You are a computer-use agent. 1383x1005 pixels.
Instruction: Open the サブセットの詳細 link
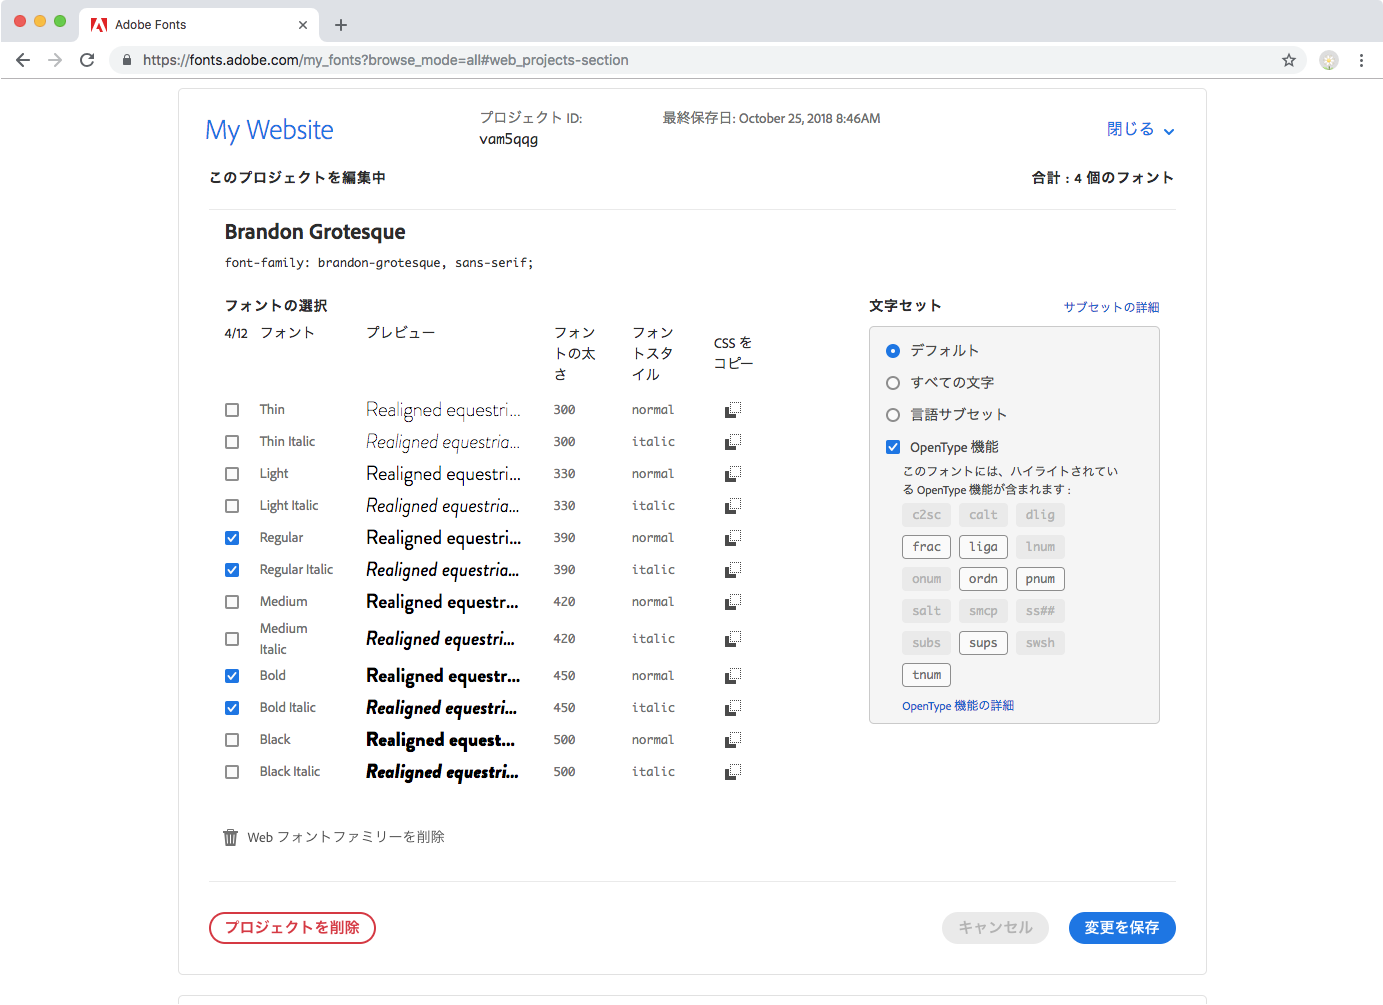click(x=1111, y=307)
